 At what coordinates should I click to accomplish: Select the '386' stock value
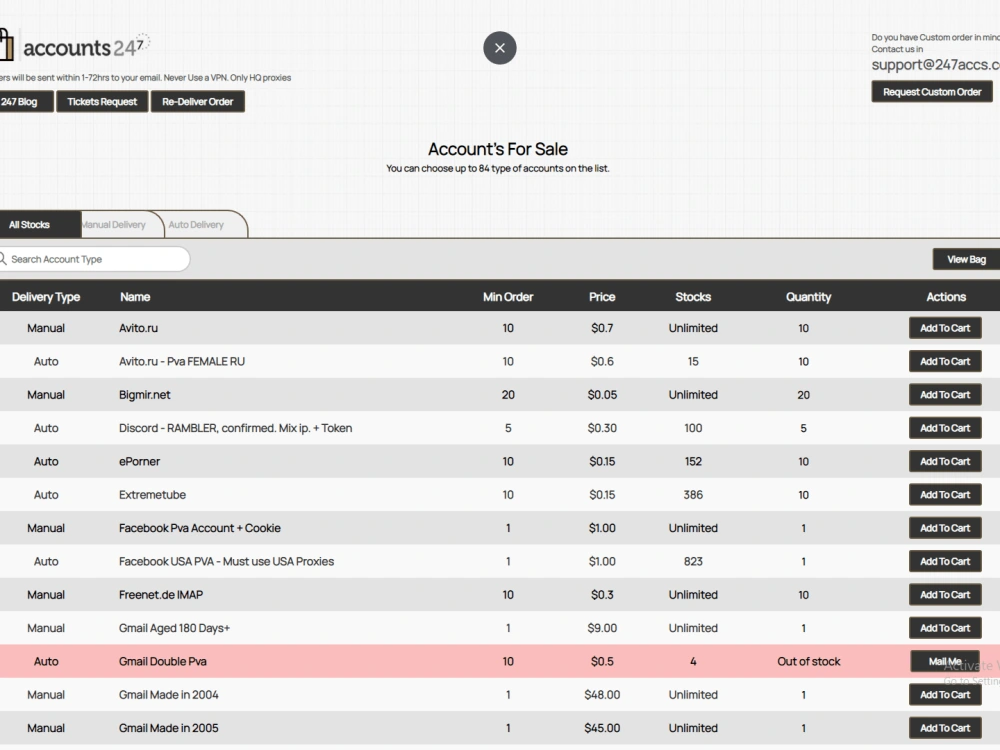pos(693,494)
